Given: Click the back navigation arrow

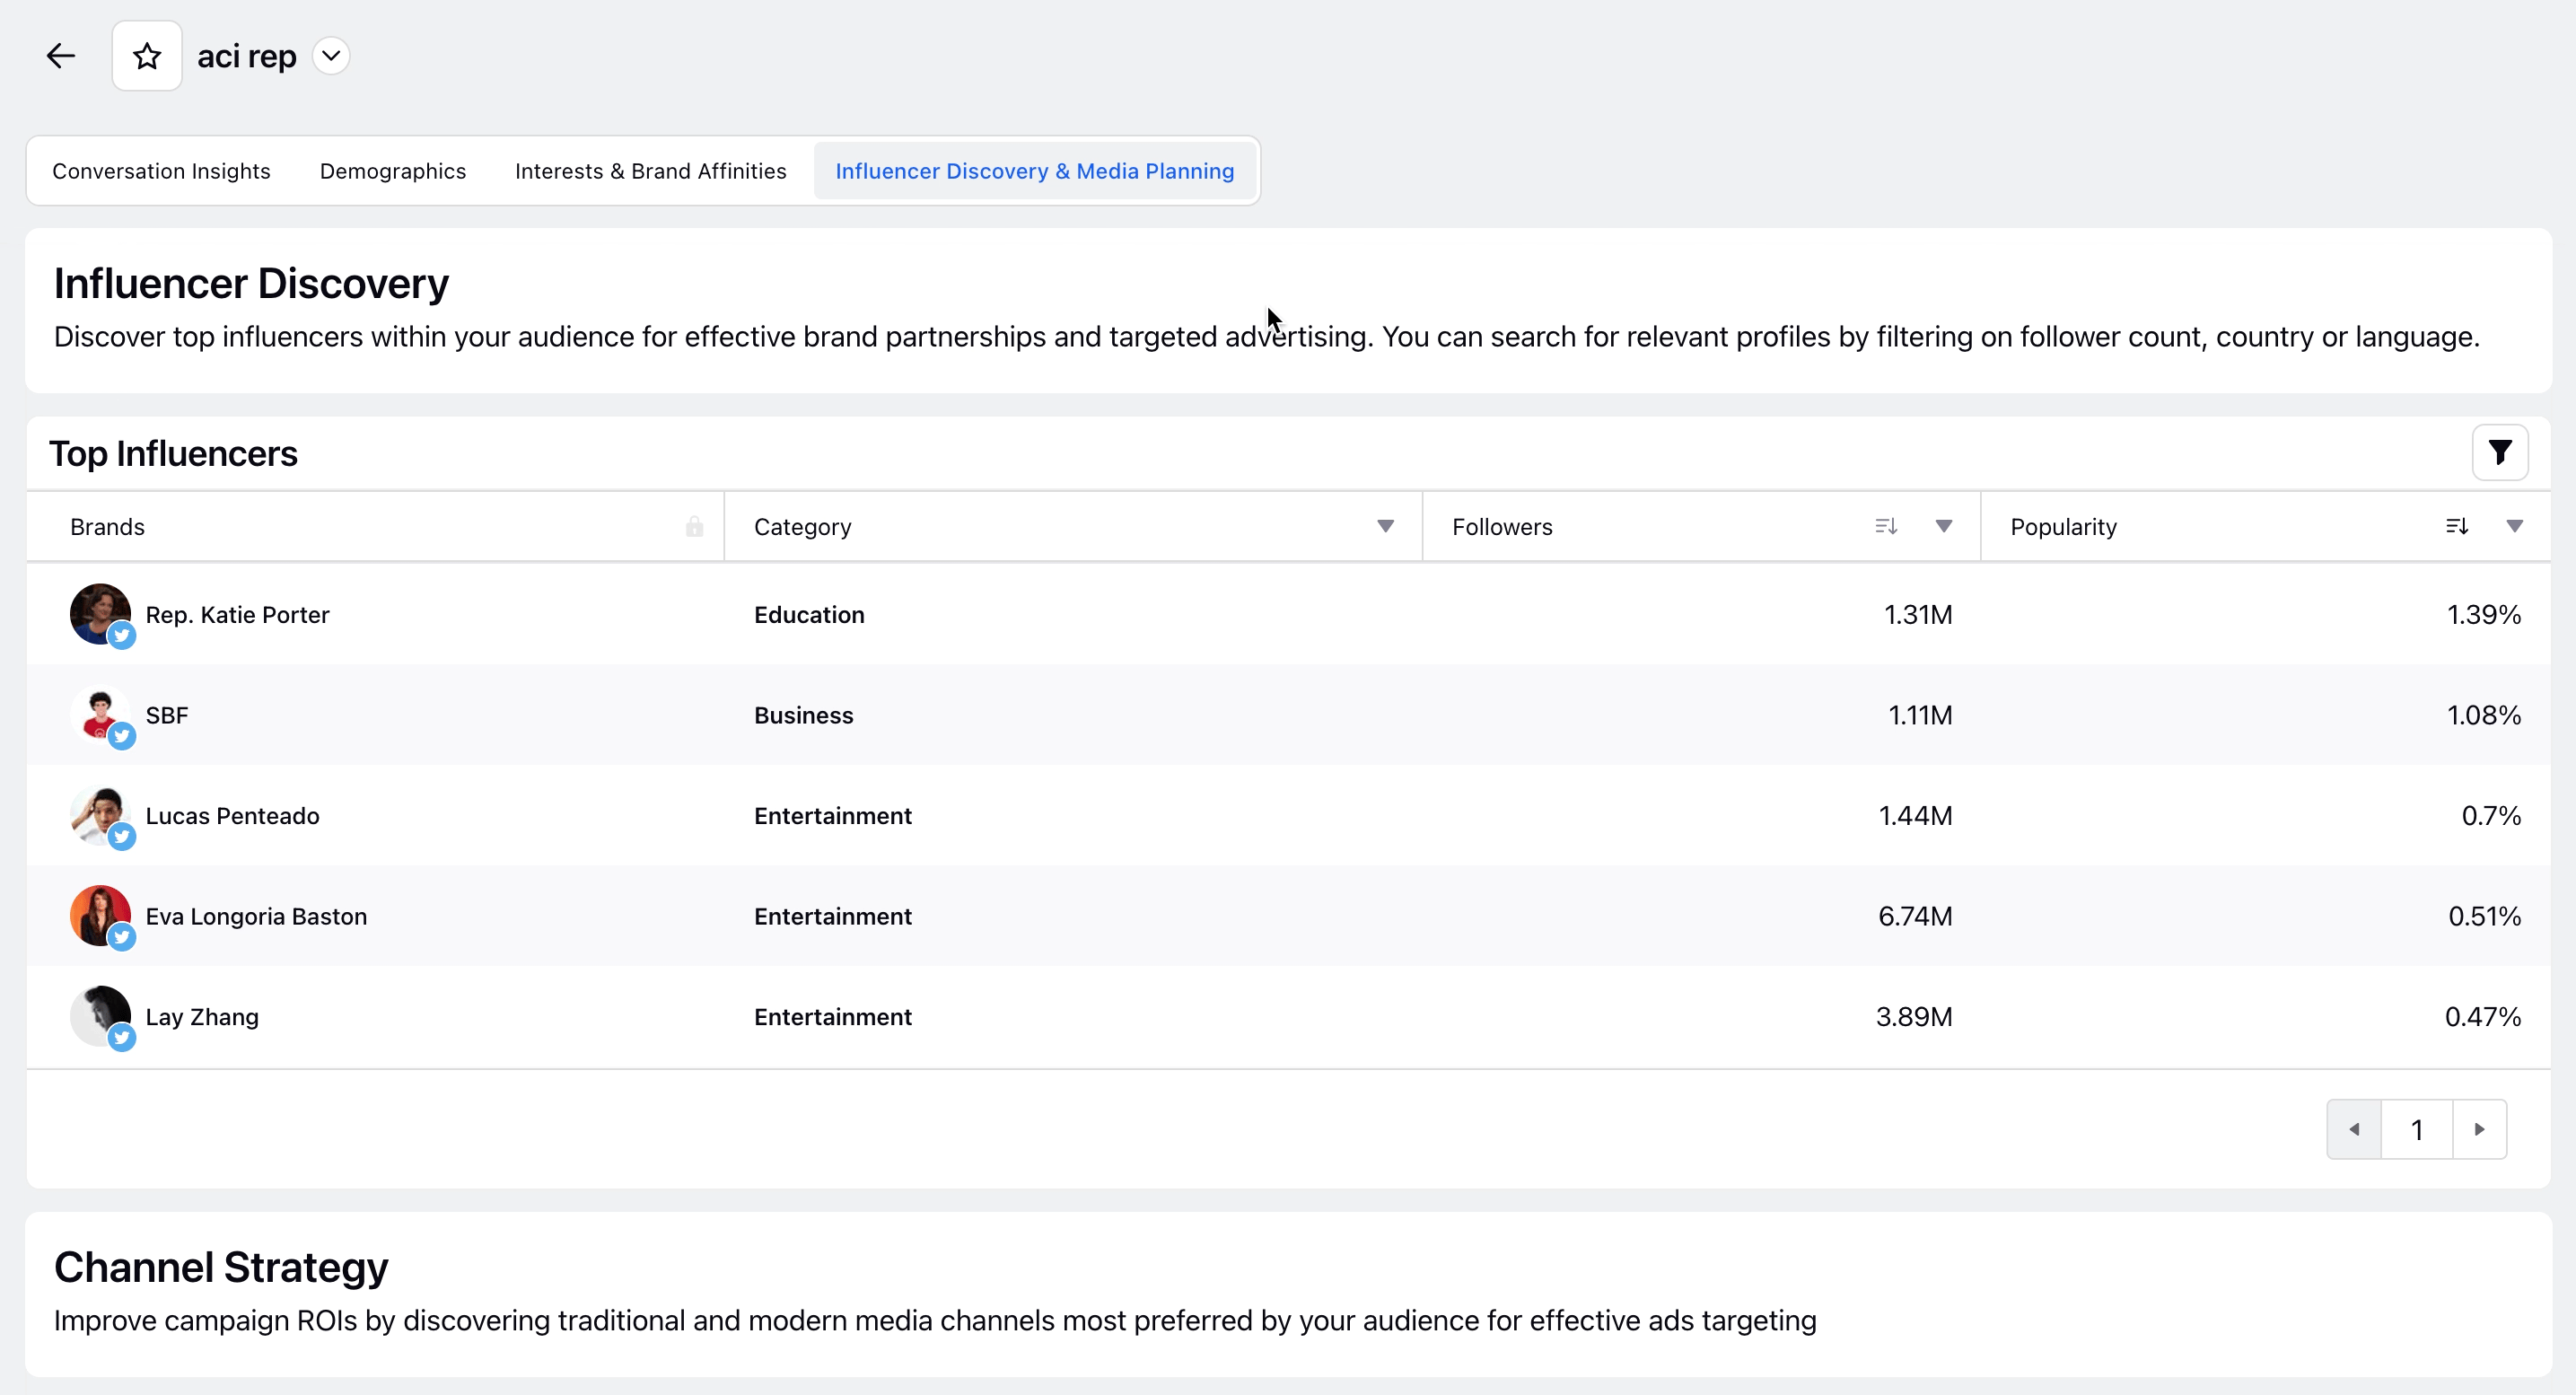Looking at the screenshot, I should tap(60, 55).
